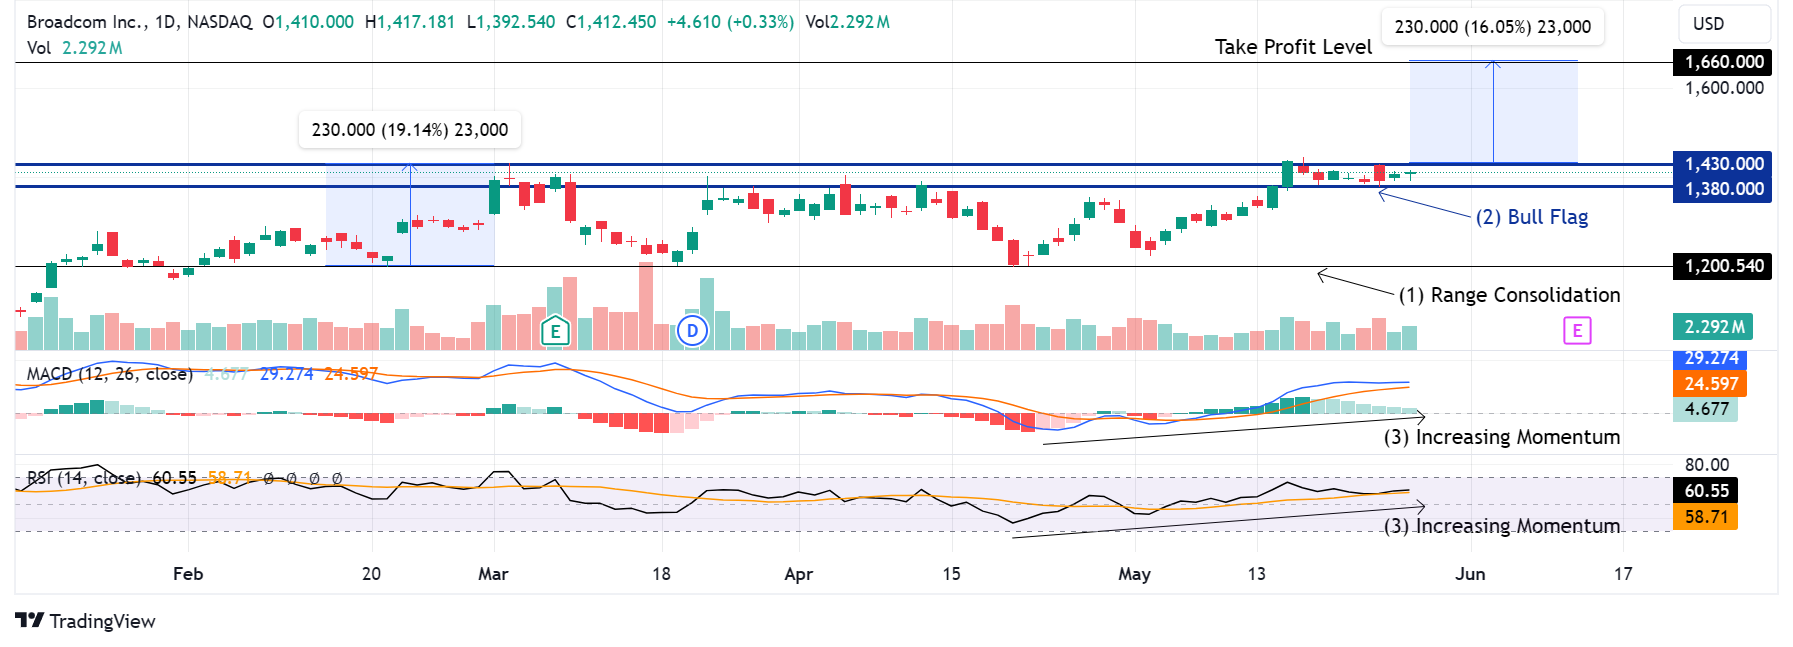The height and width of the screenshot is (647, 1793).
Task: Open the USD currency selector
Action: (x=1708, y=24)
